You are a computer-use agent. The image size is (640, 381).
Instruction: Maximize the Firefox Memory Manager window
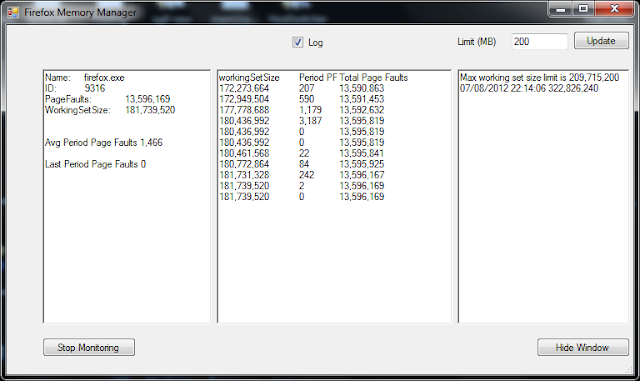point(583,9)
